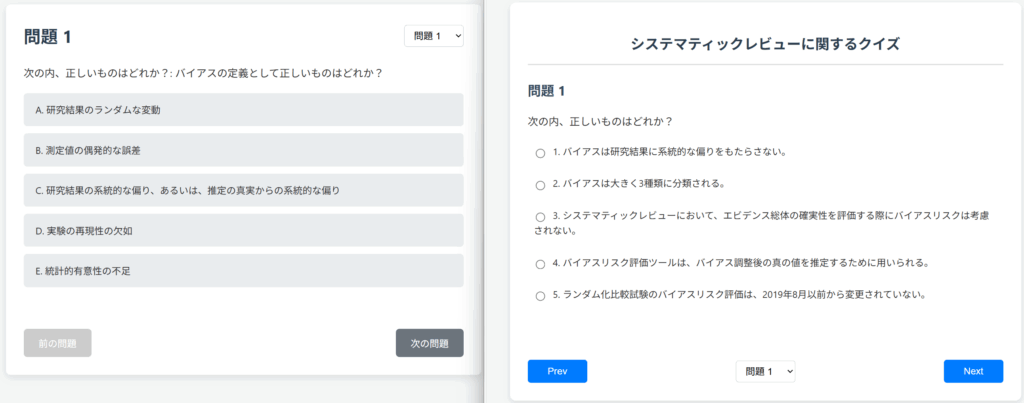Click the blue Prev button
The height and width of the screenshot is (403, 1024).
coord(557,371)
